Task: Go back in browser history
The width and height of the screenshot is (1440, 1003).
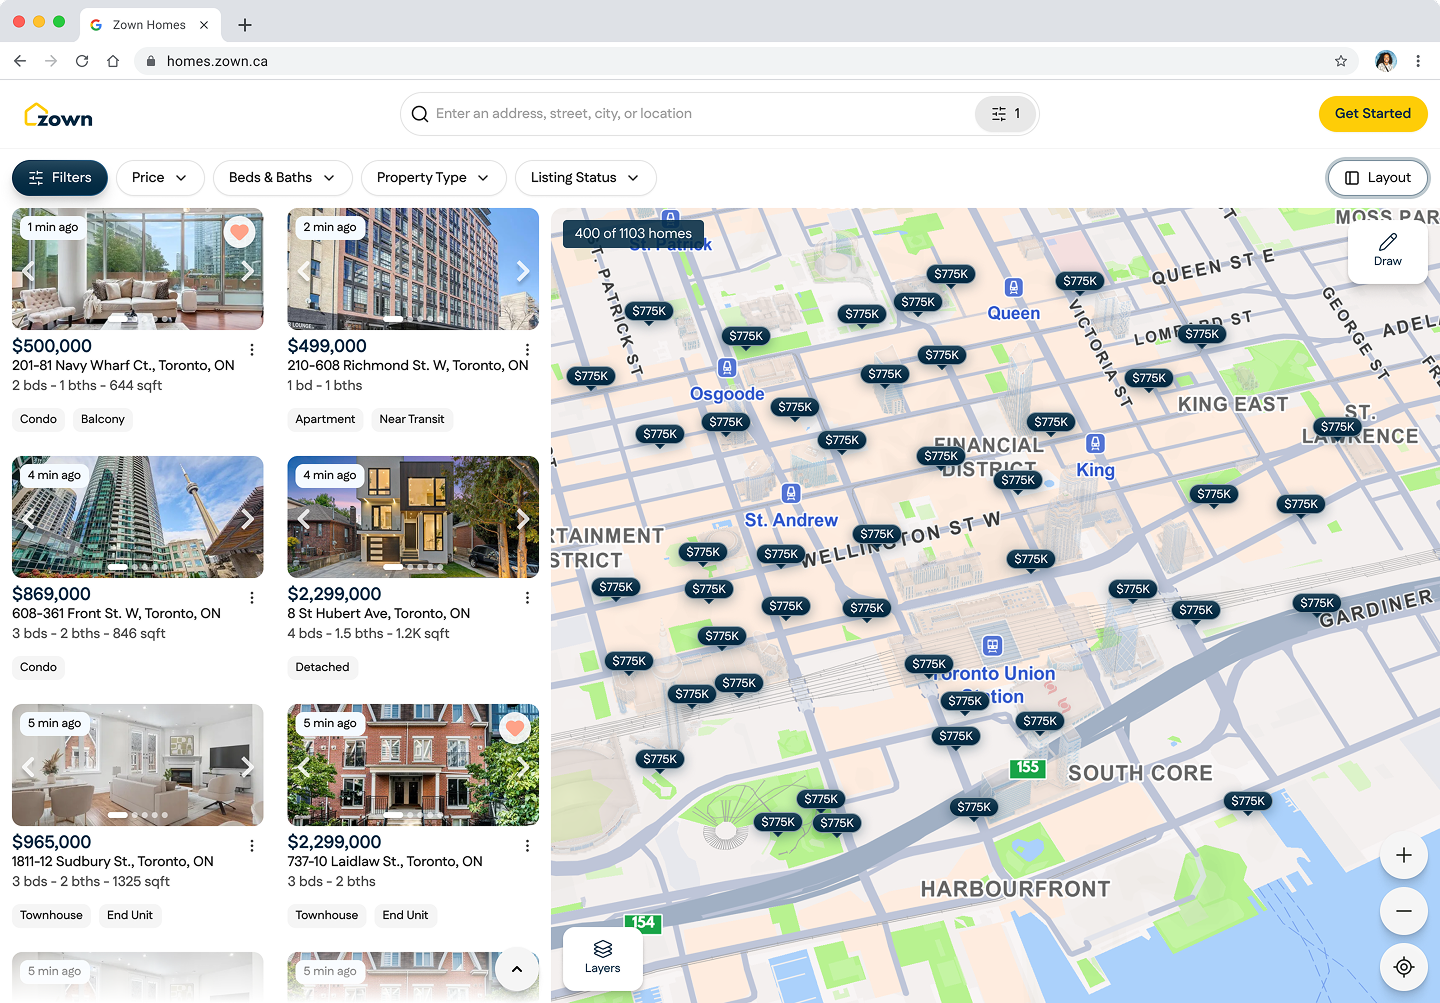Action: pos(20,61)
